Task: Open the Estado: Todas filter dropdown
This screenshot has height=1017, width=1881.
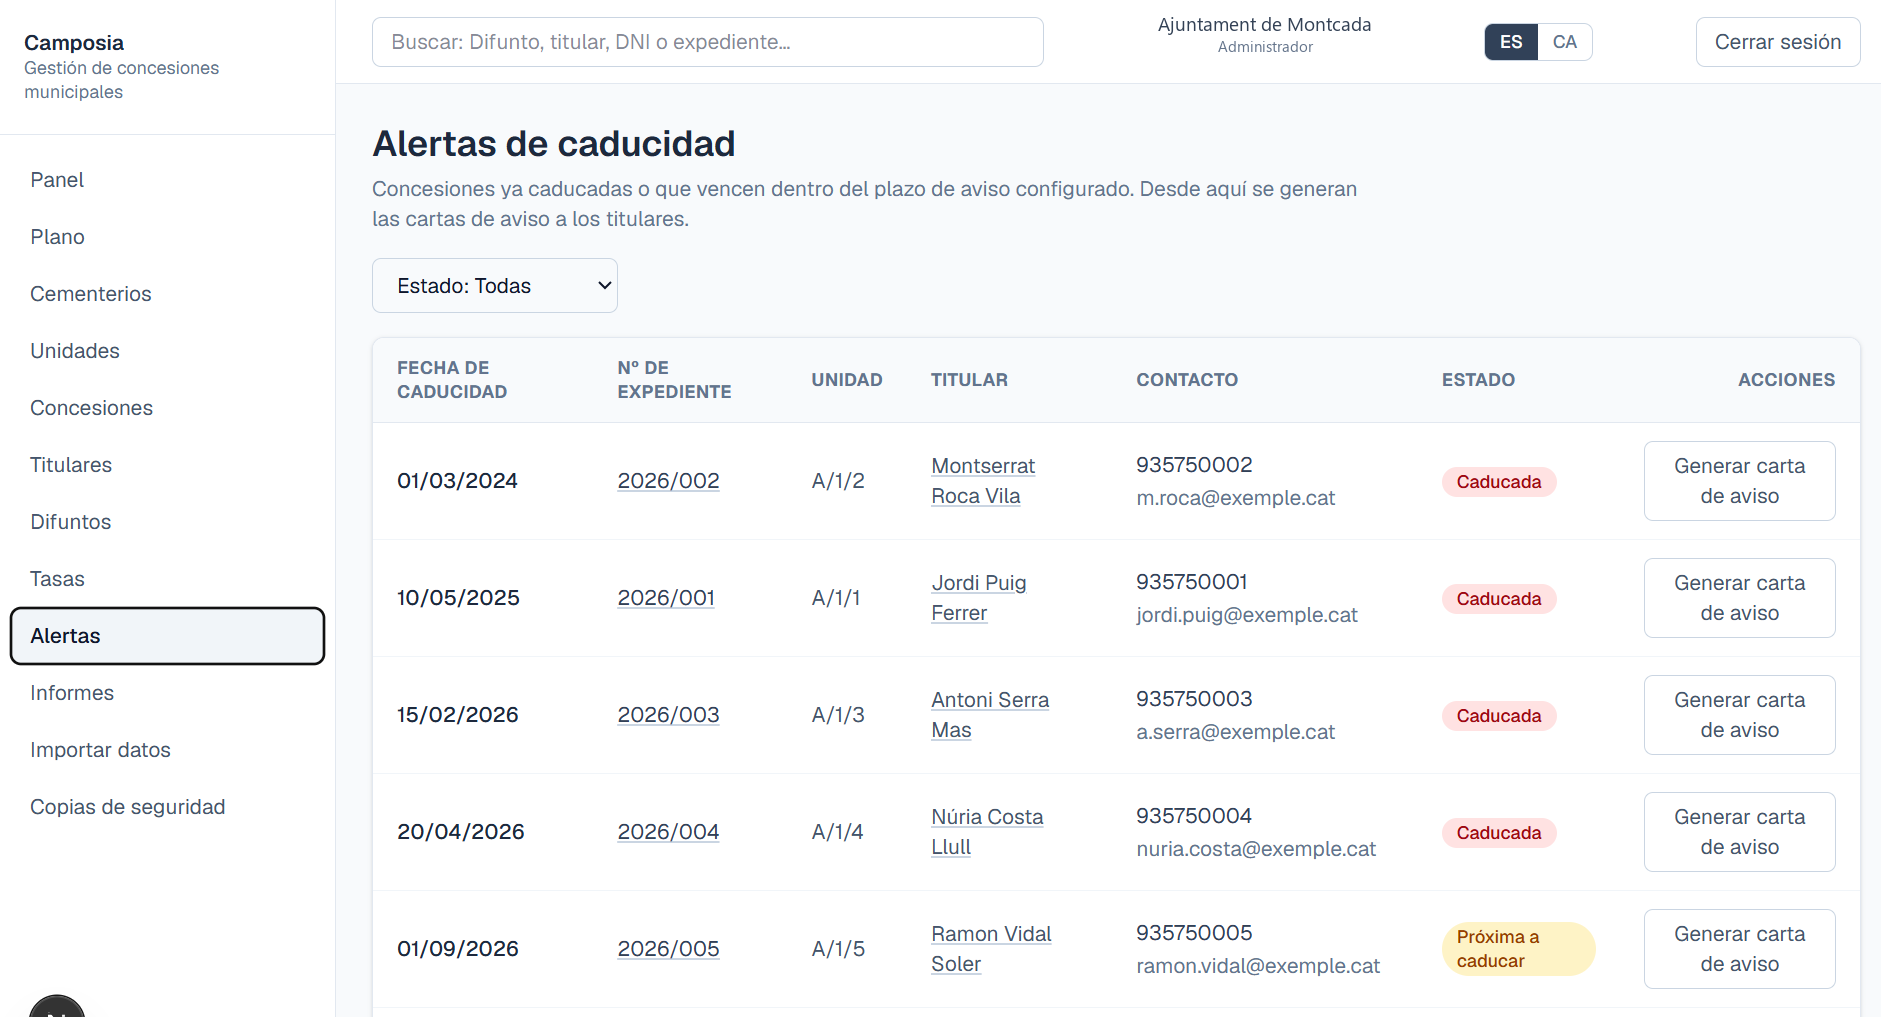Action: [x=495, y=286]
